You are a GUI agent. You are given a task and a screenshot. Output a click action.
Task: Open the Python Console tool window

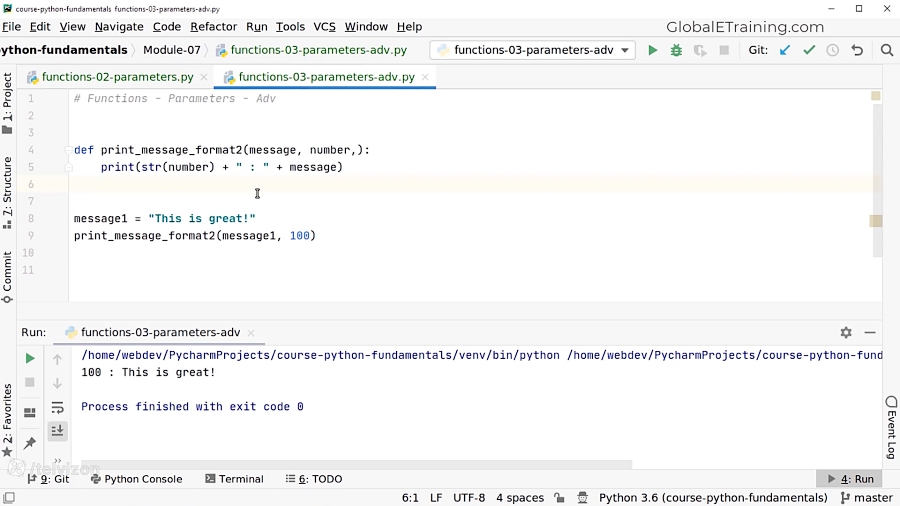point(136,479)
